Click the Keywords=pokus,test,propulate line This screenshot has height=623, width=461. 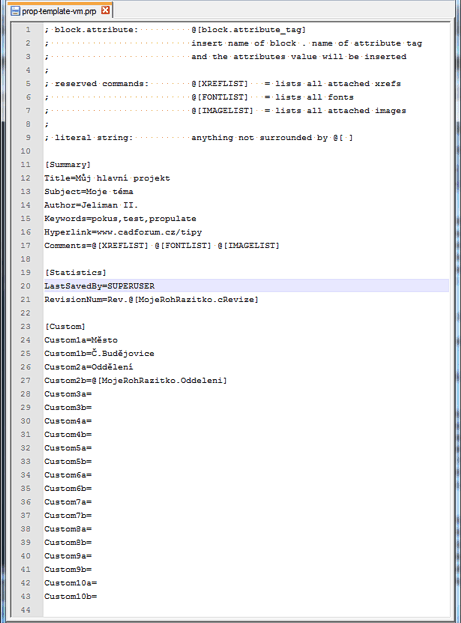coord(120,219)
